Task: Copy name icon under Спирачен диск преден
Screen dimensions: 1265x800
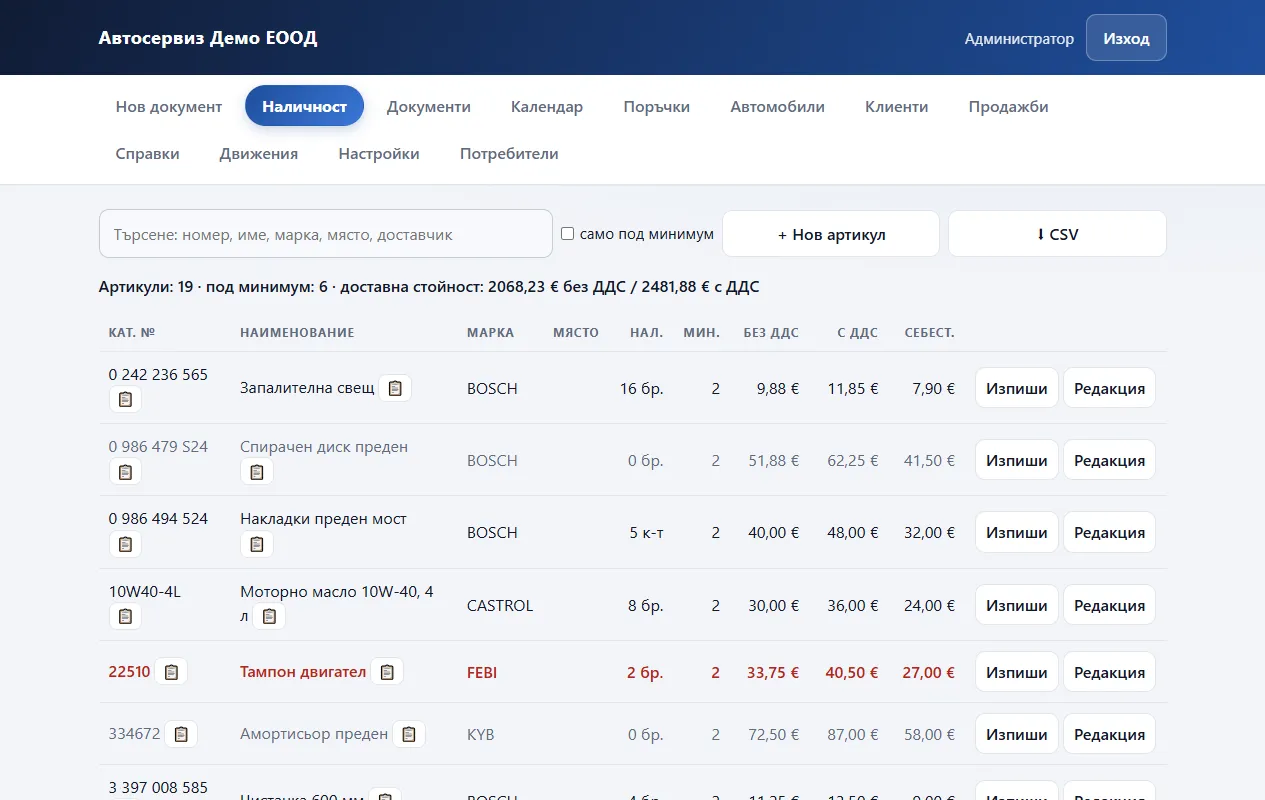Action: pos(257,472)
